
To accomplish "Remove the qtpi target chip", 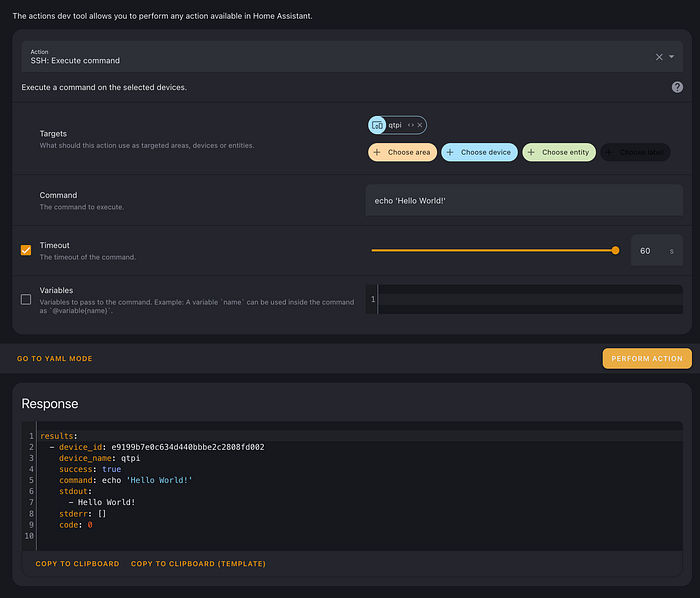I will pyautogui.click(x=420, y=125).
